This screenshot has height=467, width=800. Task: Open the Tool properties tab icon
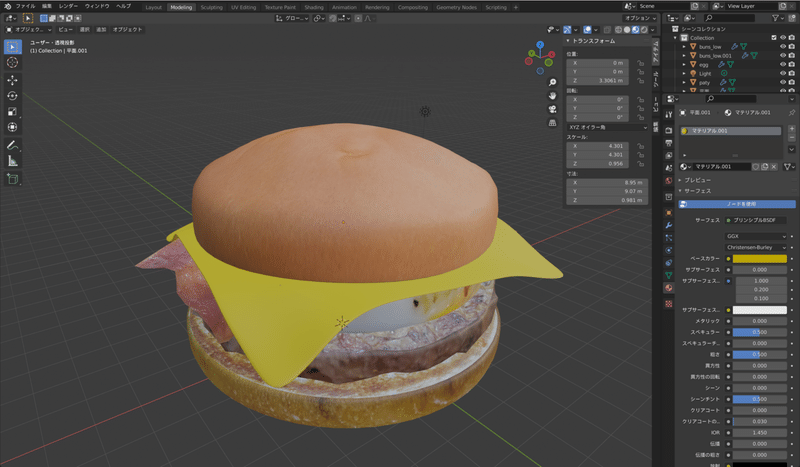click(668, 115)
